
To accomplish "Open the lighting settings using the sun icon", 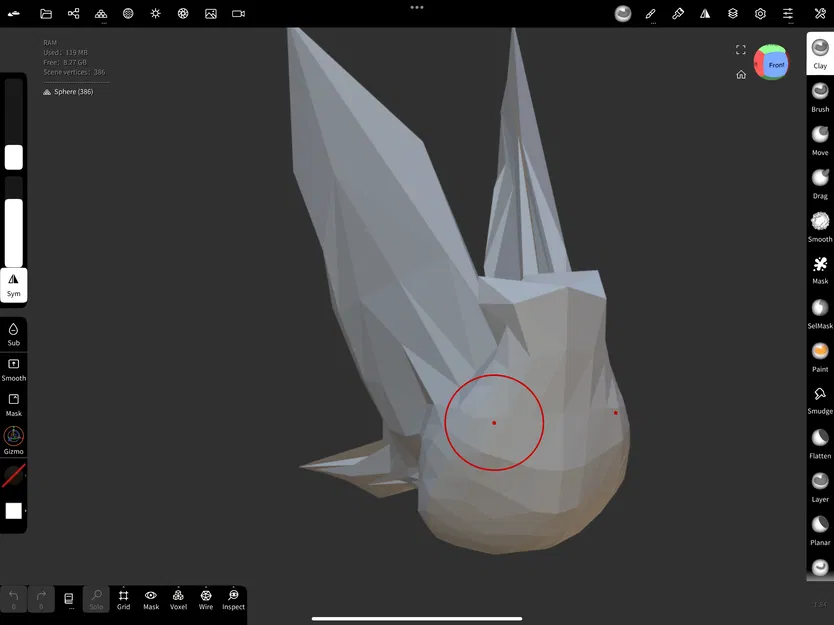I will (154, 13).
